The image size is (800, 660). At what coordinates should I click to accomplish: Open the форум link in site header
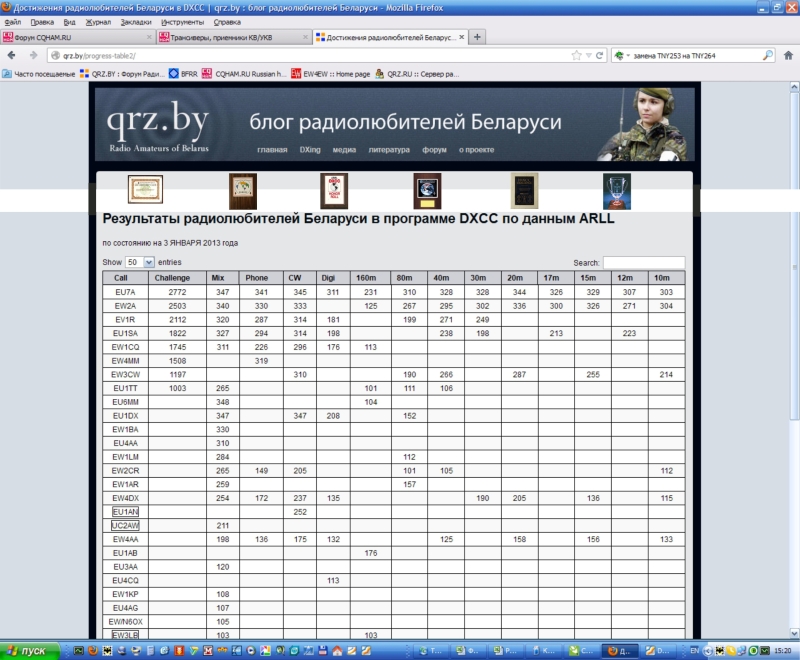(x=434, y=150)
